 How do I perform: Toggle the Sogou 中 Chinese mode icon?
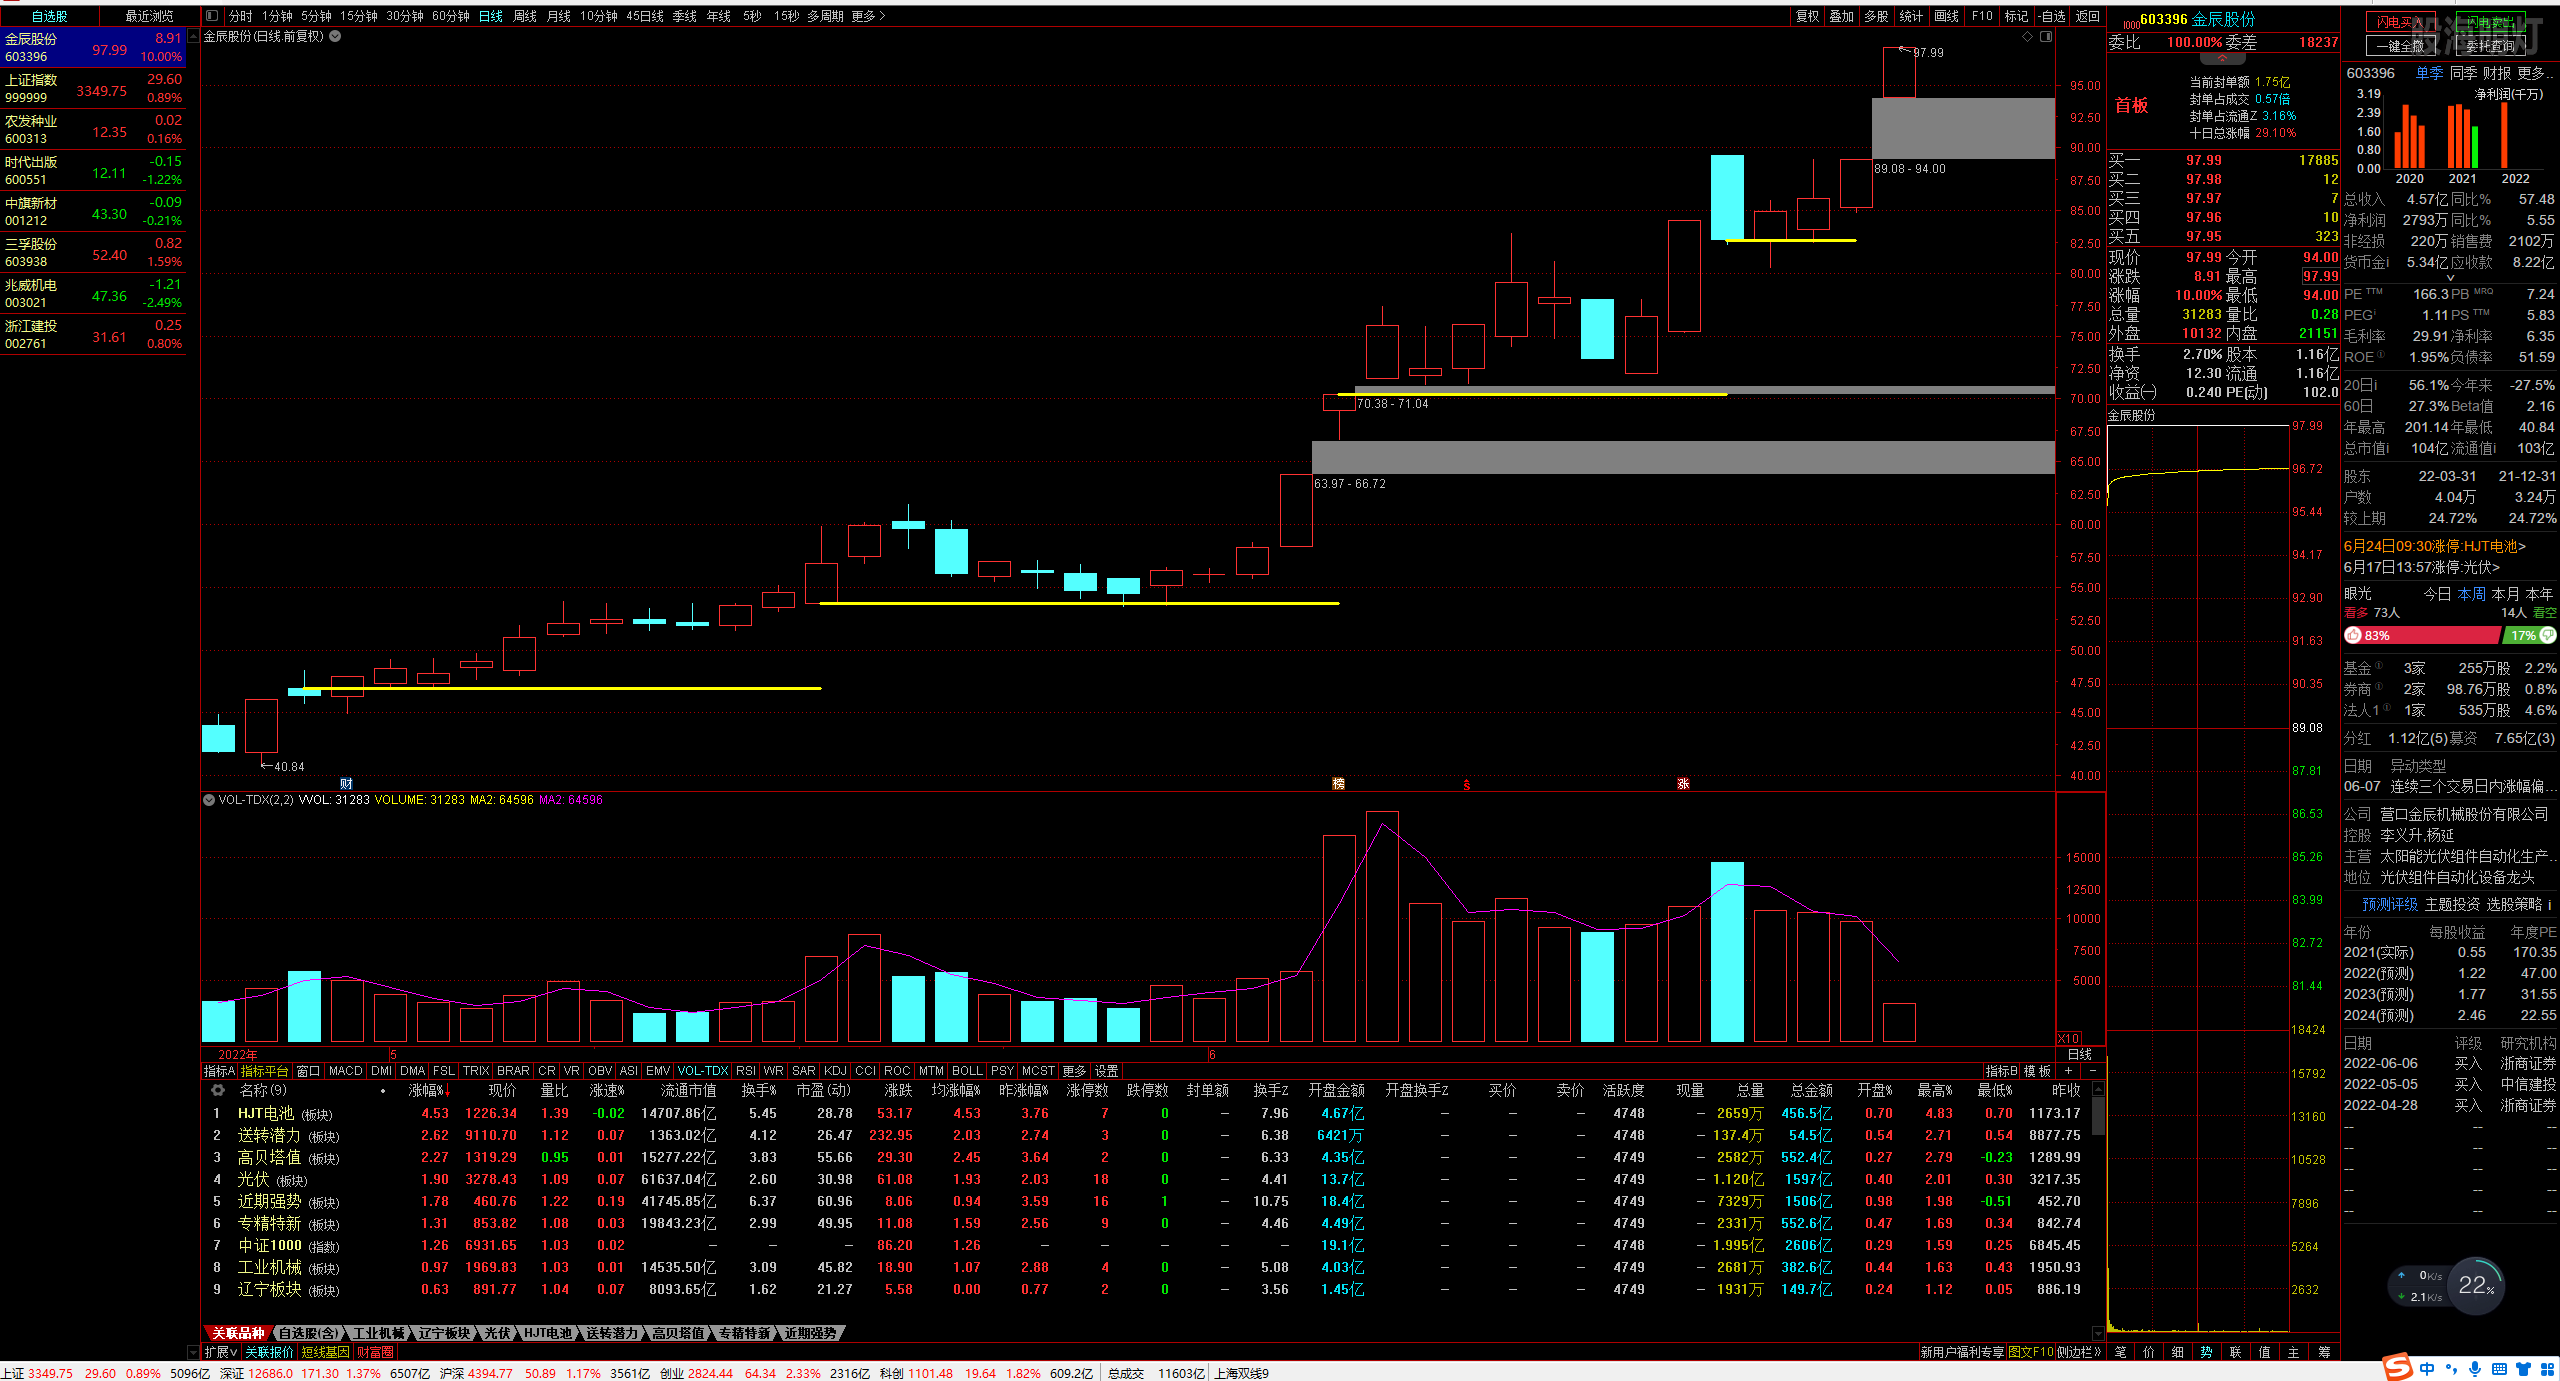2427,1369
